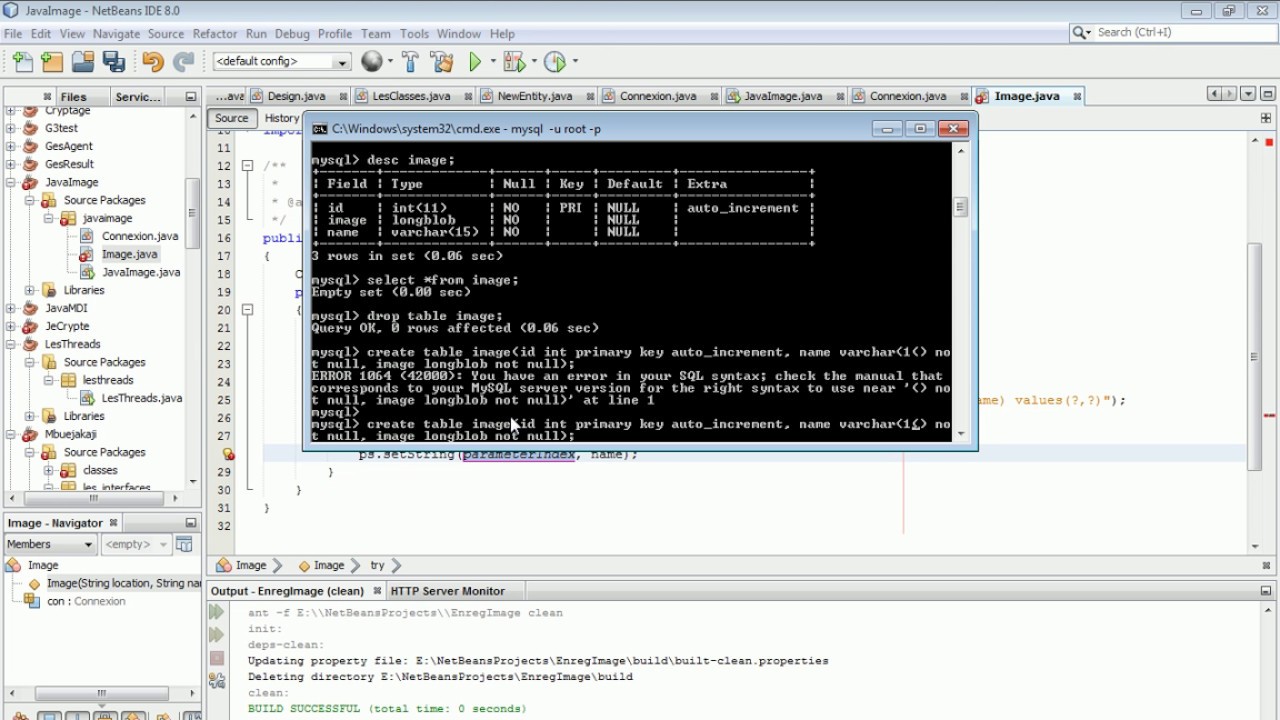Open the run project dropdown arrow
The width and height of the screenshot is (1280, 720).
pyautogui.click(x=492, y=62)
